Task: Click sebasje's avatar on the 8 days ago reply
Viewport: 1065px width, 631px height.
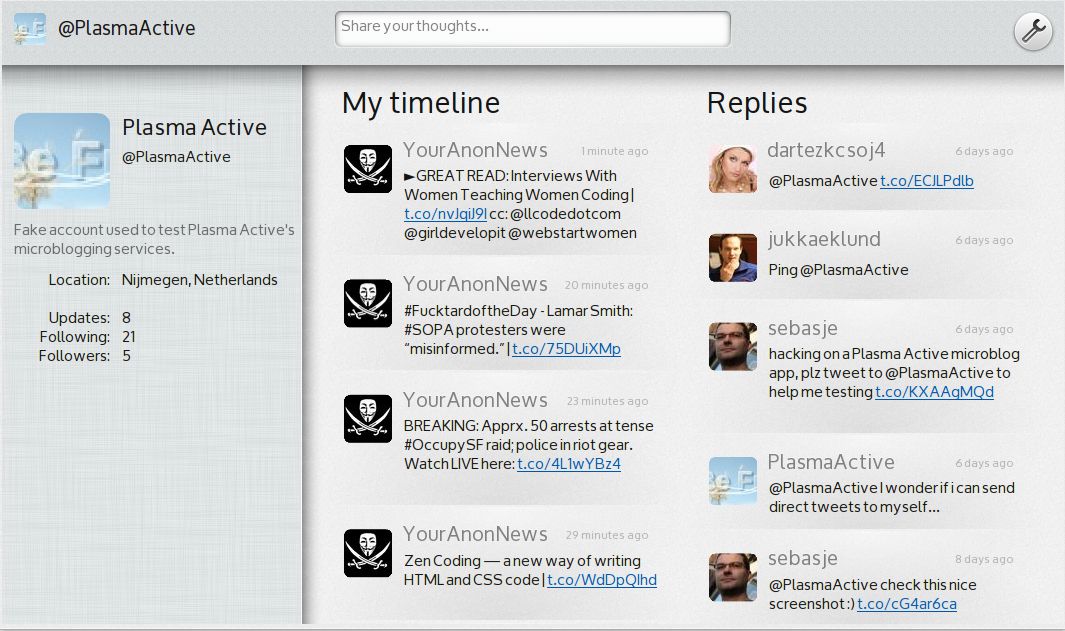Action: coord(733,577)
